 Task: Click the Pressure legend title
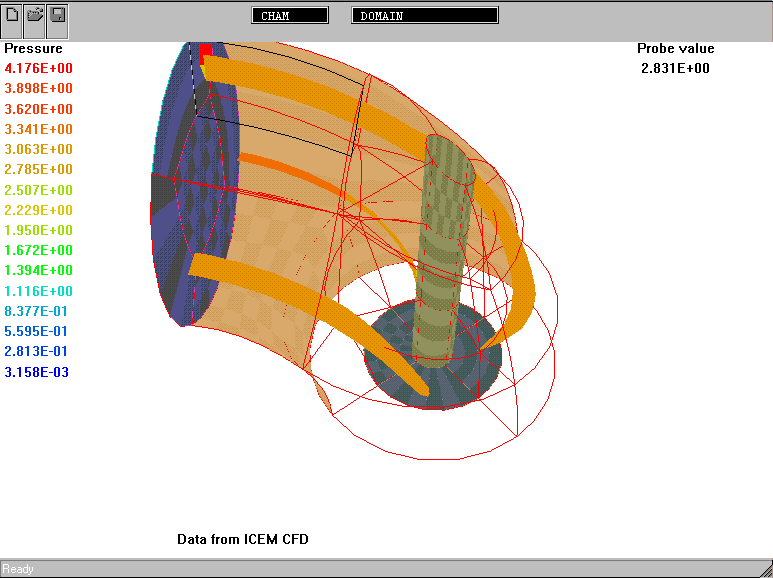[33, 48]
